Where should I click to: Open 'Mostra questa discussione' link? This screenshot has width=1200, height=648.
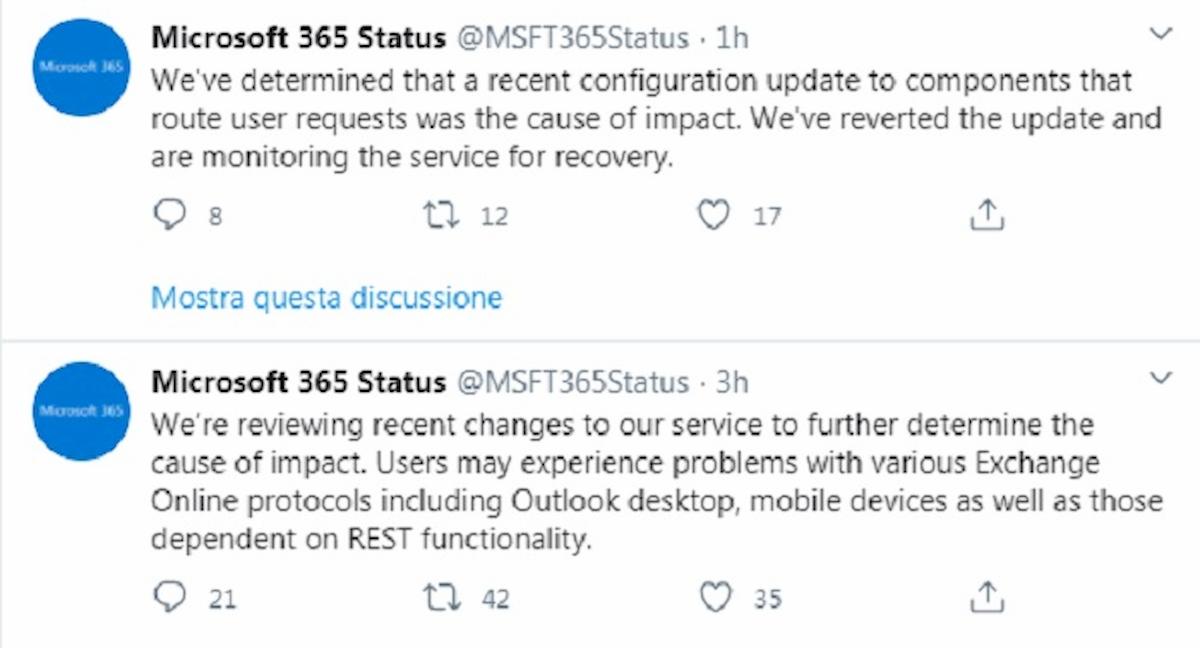[325, 297]
